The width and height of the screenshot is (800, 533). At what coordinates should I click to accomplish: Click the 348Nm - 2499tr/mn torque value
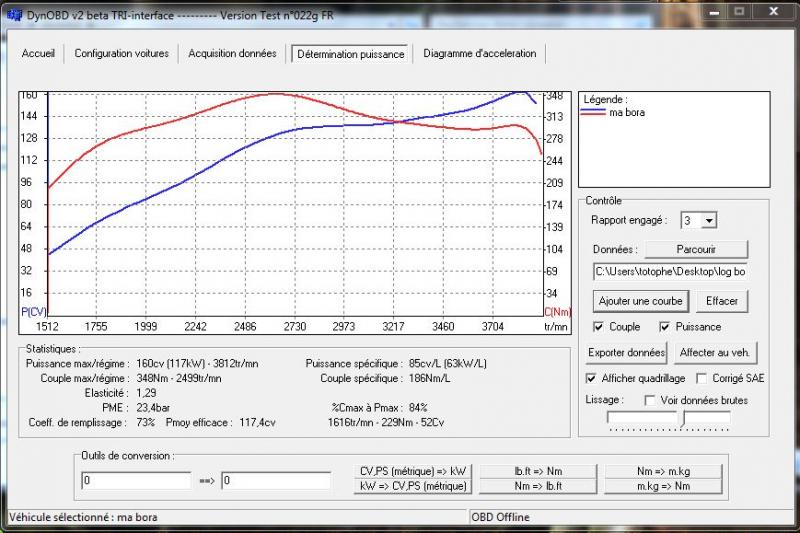pos(179,379)
